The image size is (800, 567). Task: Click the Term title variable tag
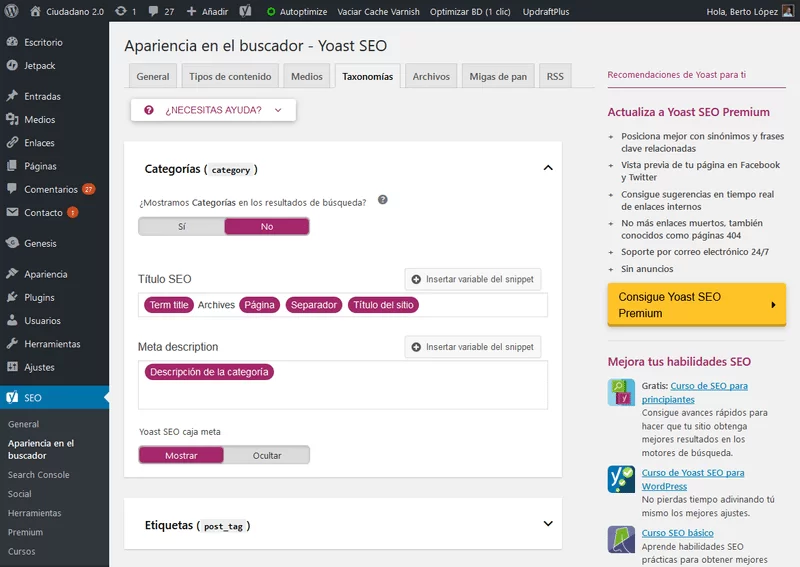(169, 305)
